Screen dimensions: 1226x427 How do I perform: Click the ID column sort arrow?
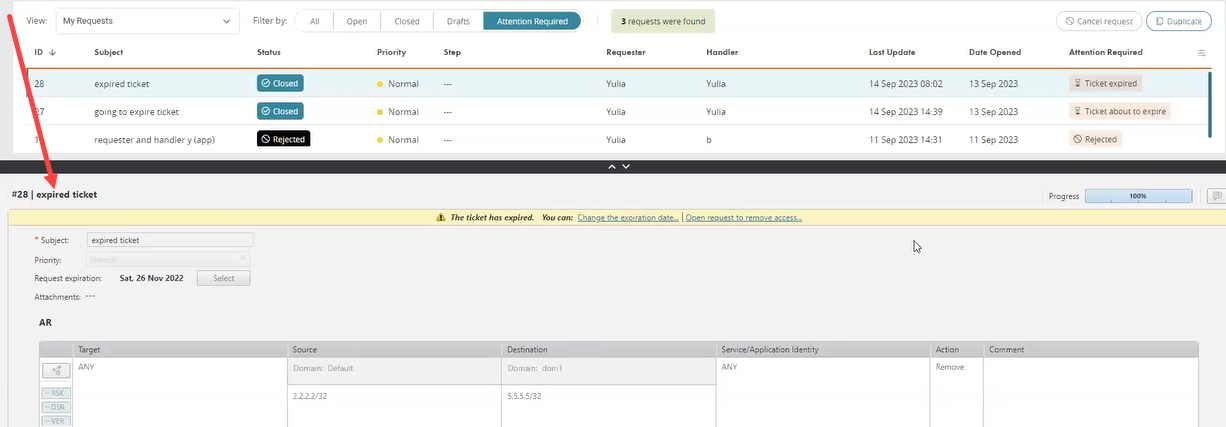(x=52, y=52)
